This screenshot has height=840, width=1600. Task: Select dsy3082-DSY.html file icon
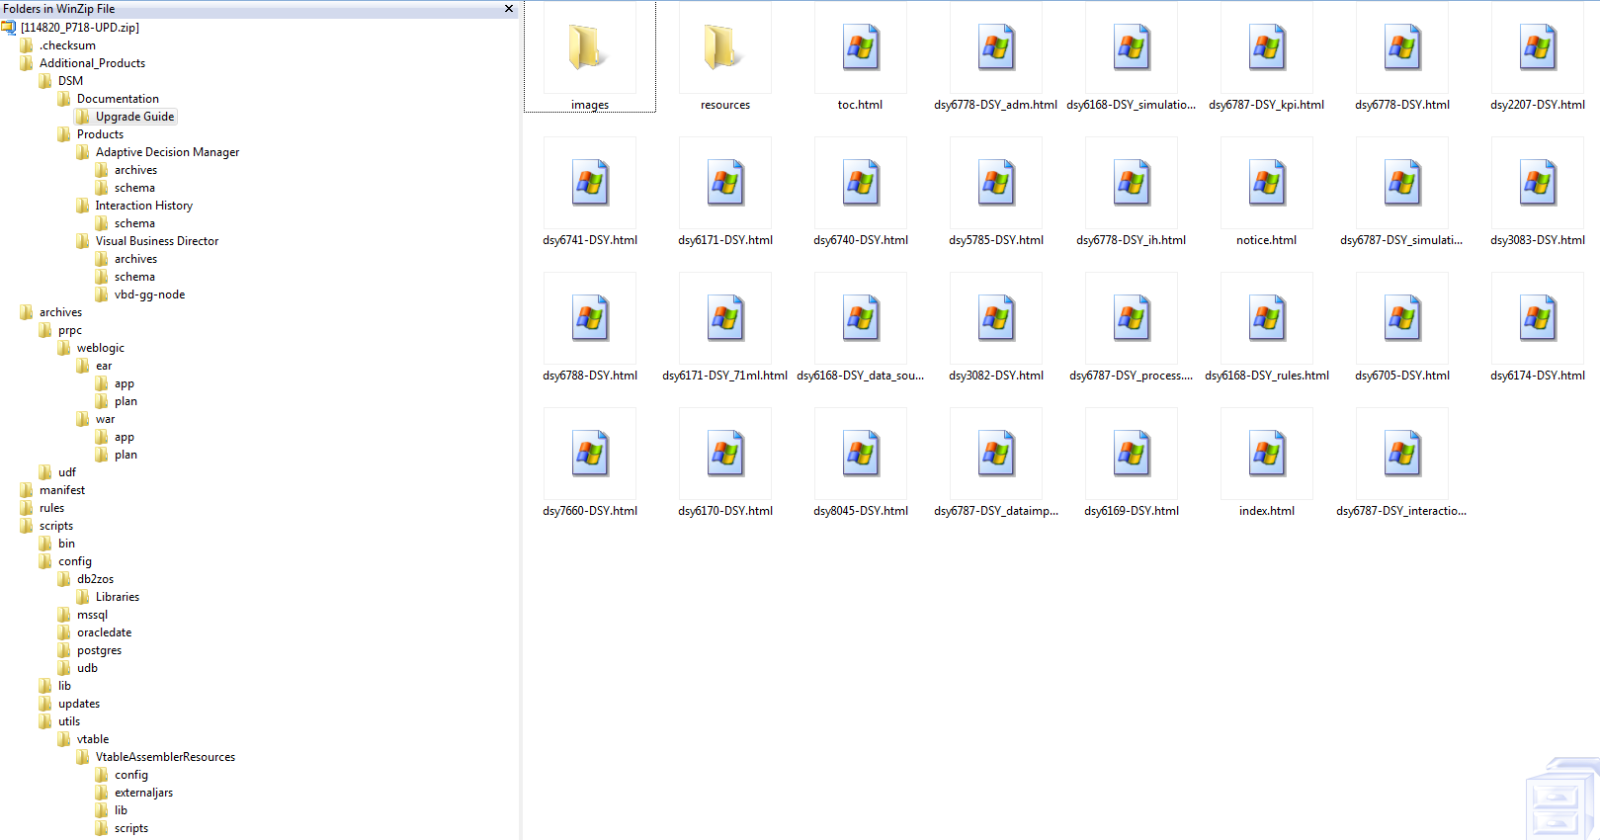(996, 318)
